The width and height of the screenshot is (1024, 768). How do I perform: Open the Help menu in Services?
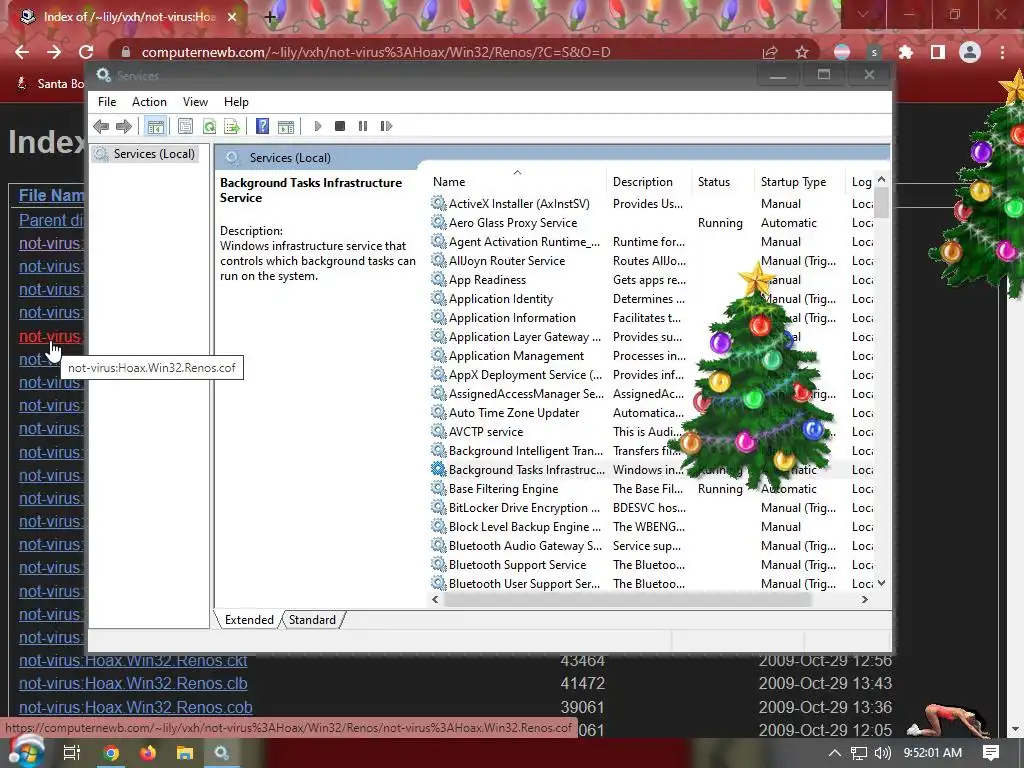point(236,102)
